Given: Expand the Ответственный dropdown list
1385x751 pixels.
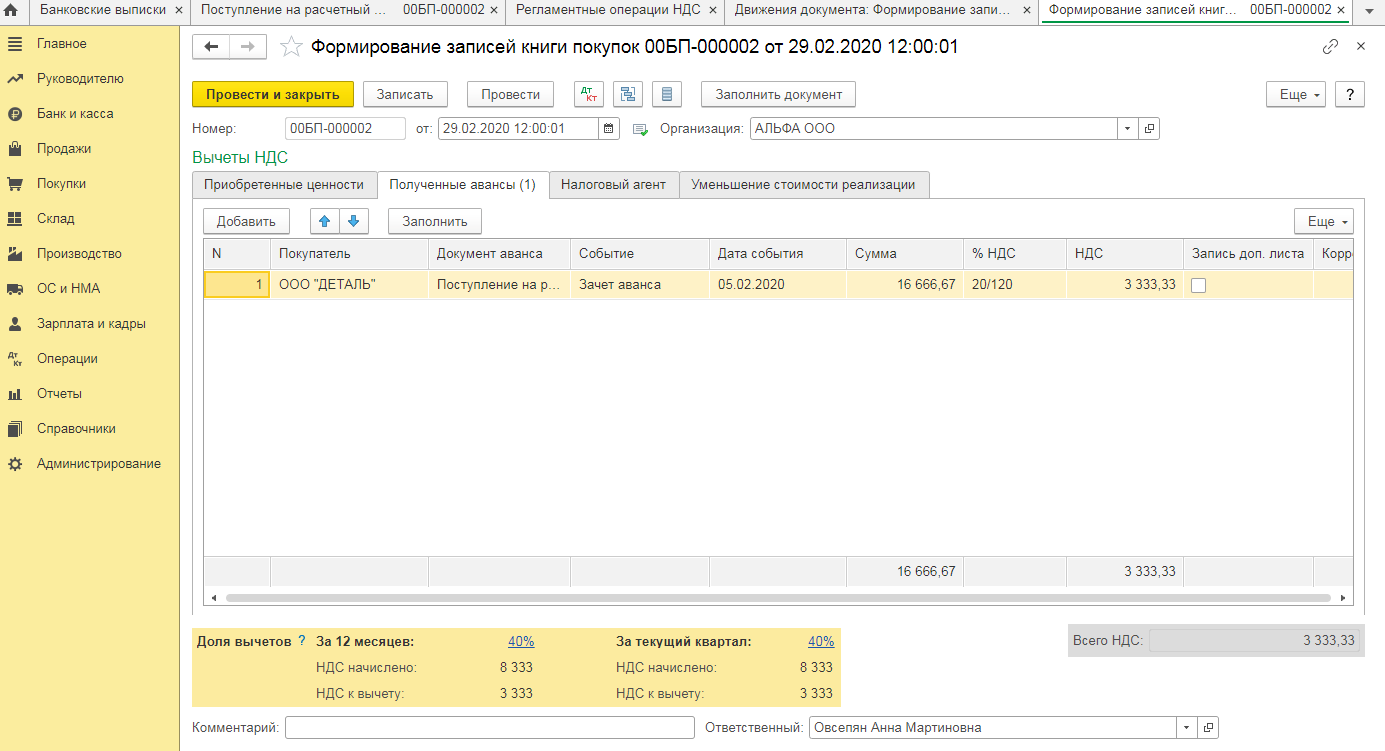Looking at the screenshot, I should (x=1187, y=728).
